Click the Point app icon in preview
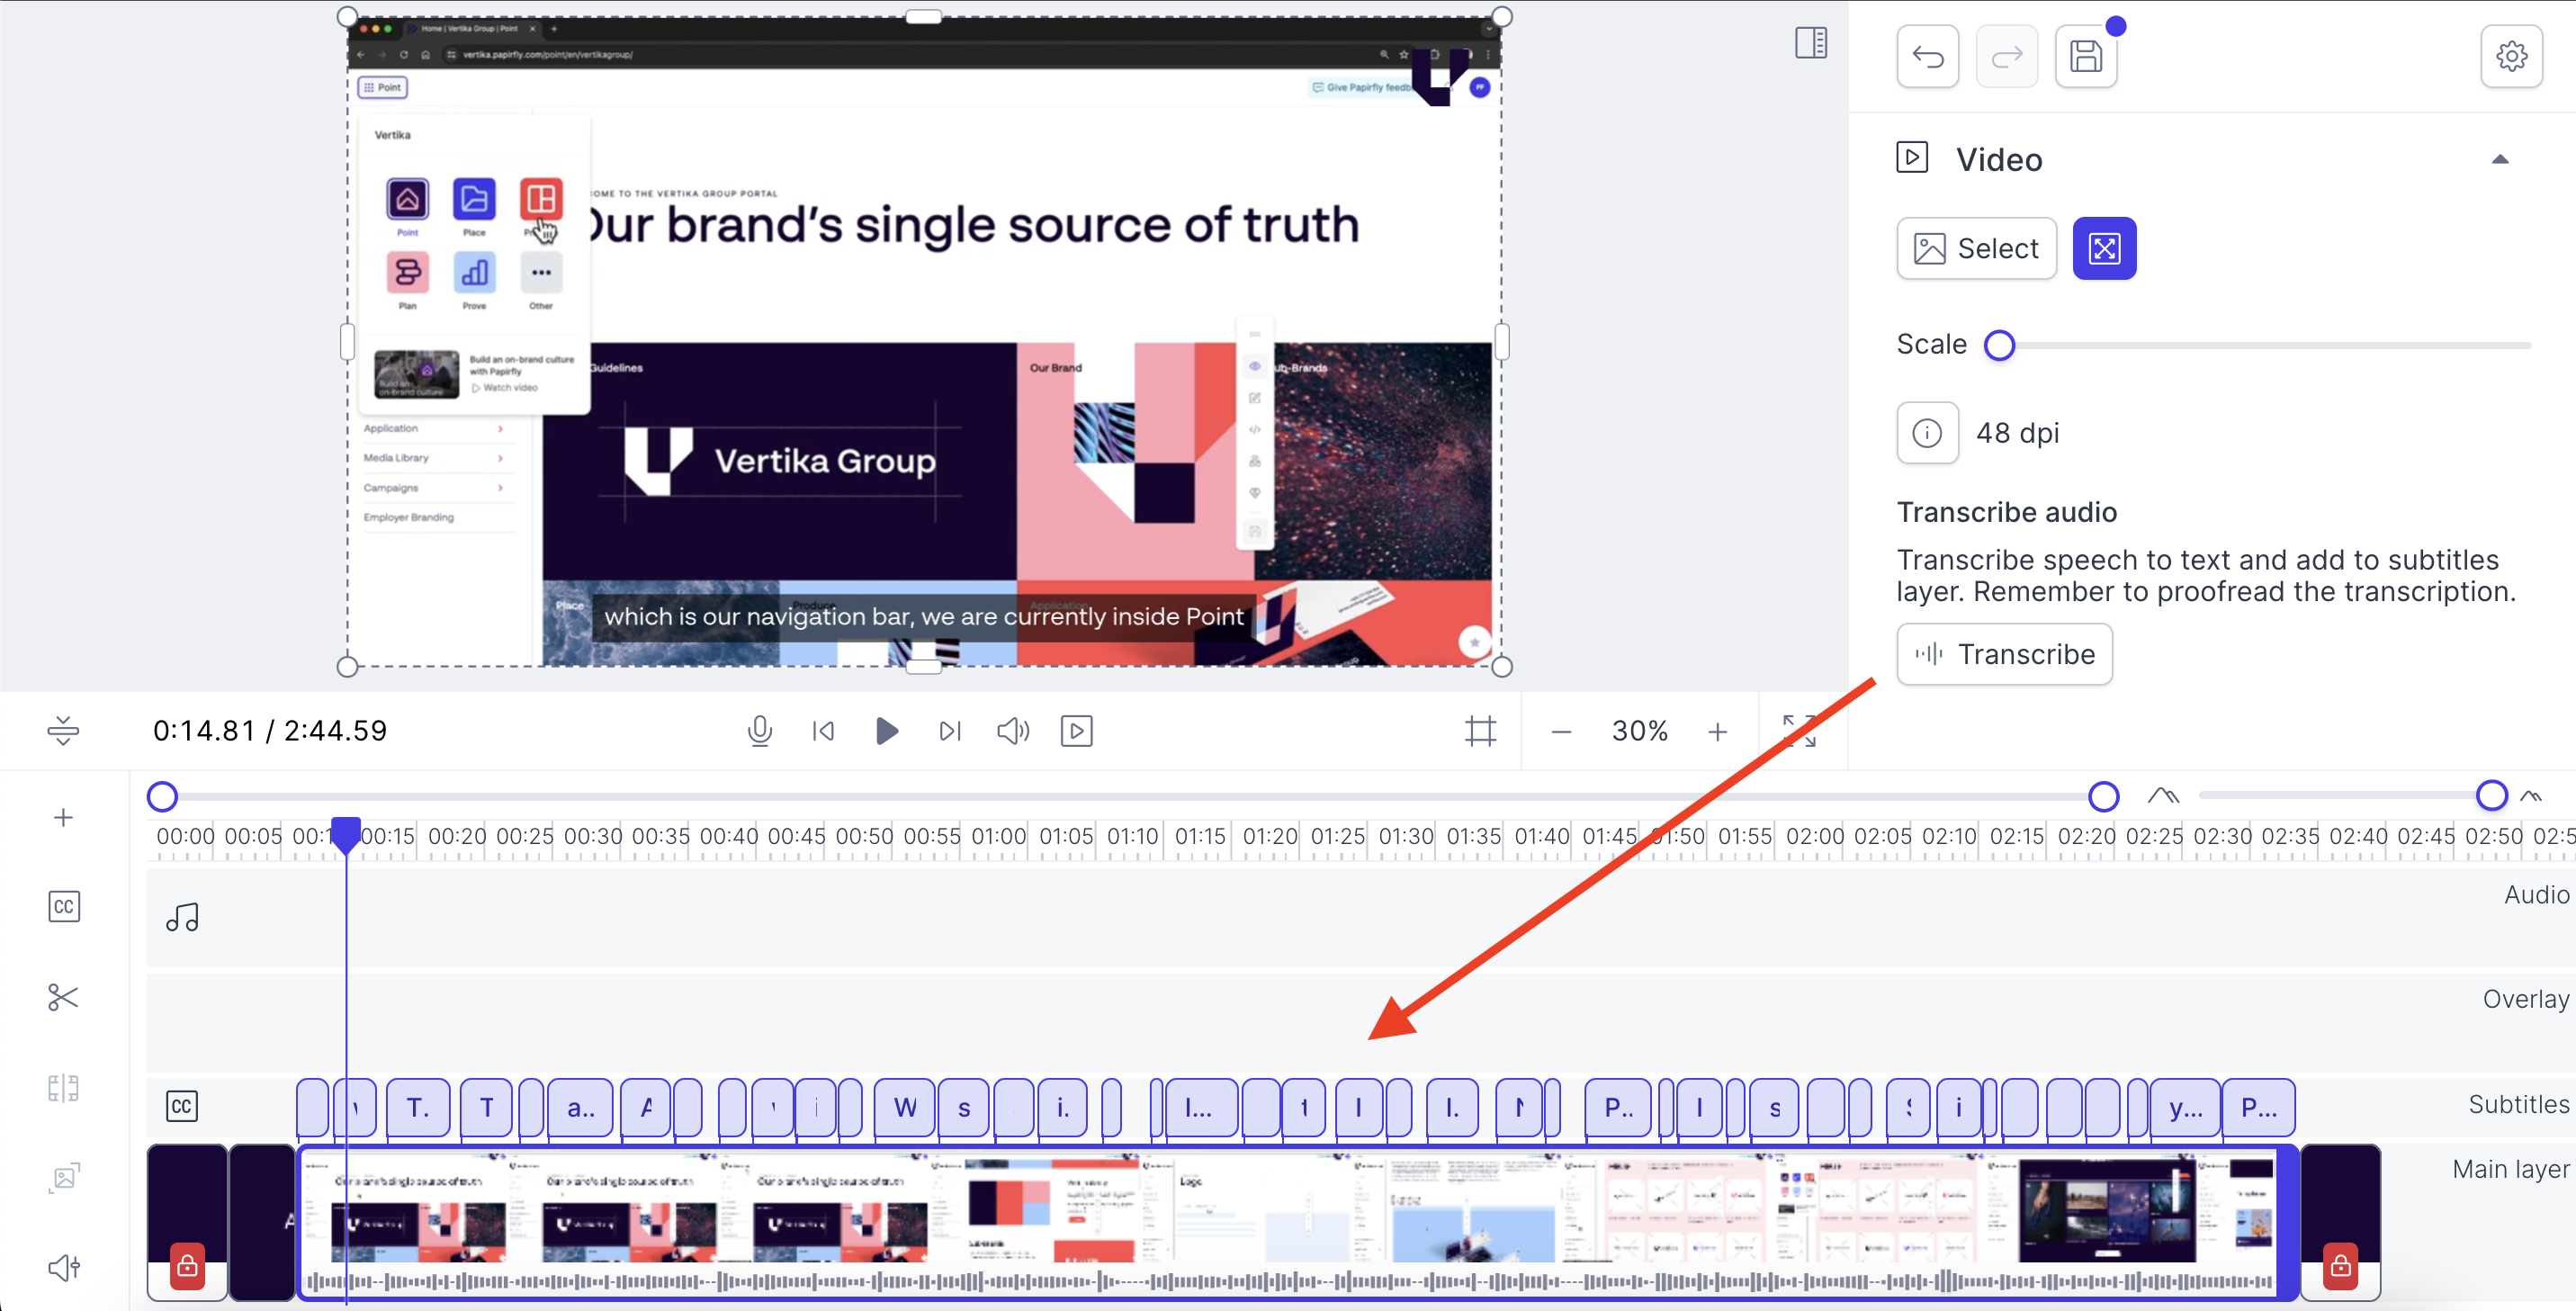 coord(407,199)
